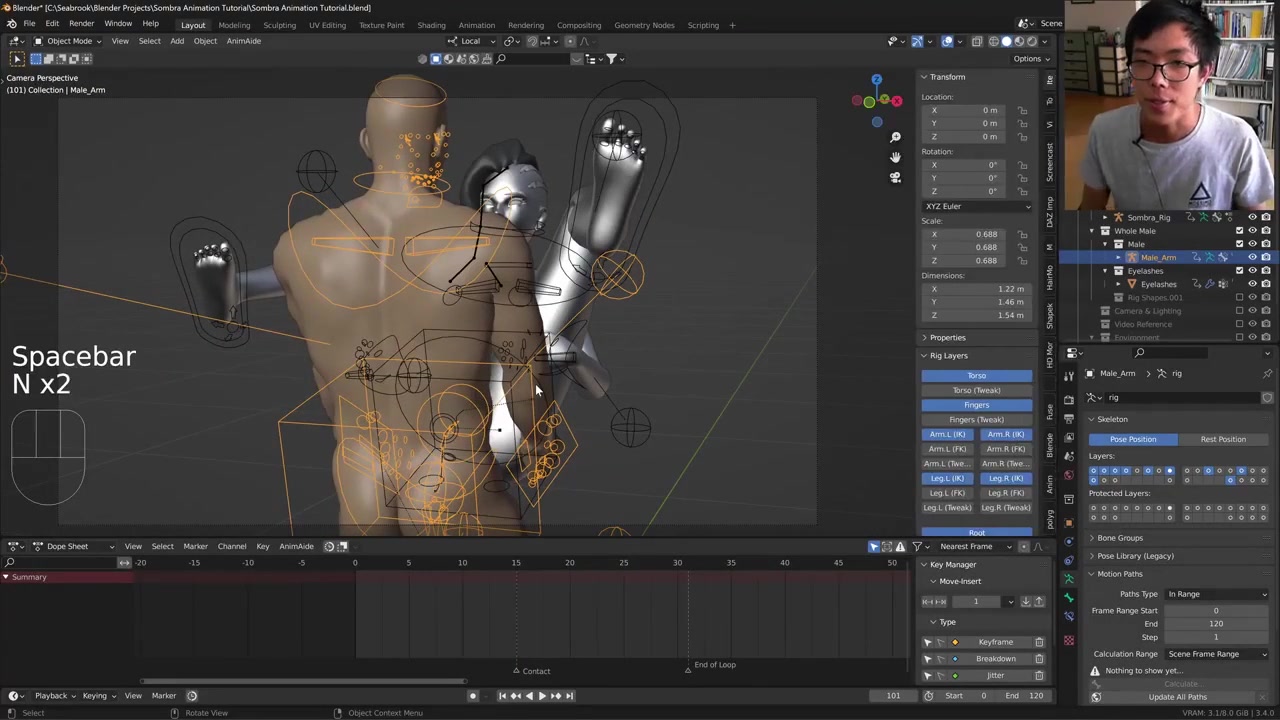Viewport: 1280px width, 720px height.
Task: Hide Male_Arm using its eye icon
Action: coord(1252,257)
